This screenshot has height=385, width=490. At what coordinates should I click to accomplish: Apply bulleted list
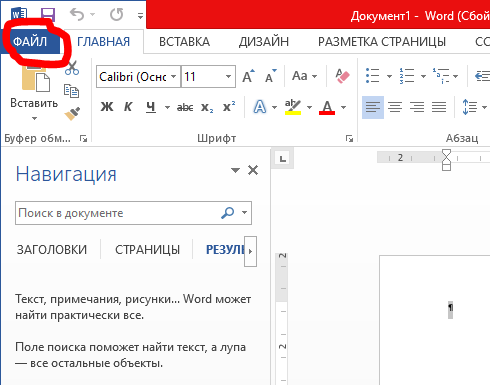pos(373,76)
